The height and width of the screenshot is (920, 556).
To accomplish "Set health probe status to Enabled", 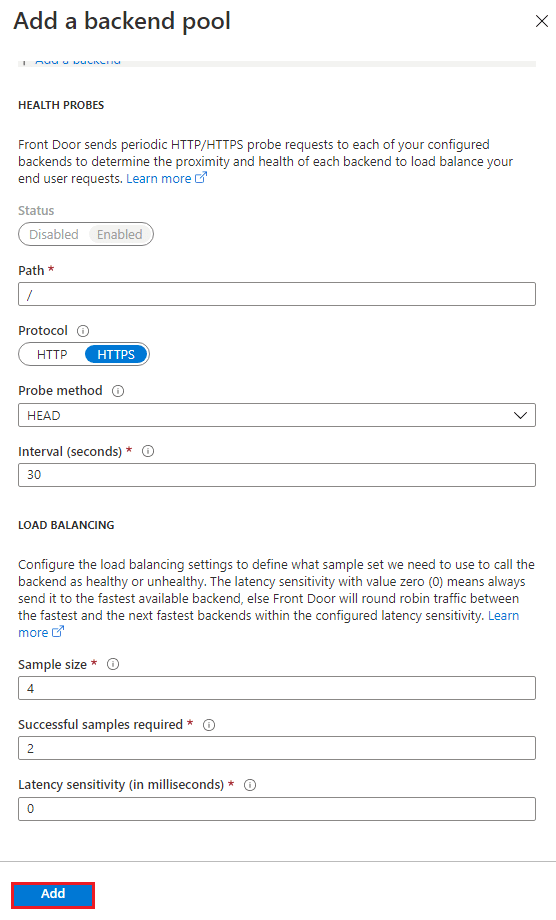I will (x=120, y=234).
